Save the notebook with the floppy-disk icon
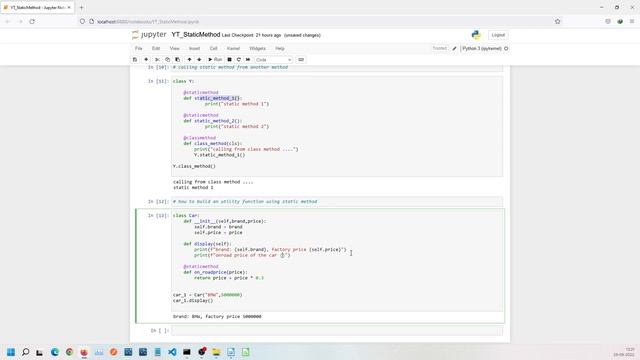The image size is (640, 360). [135, 60]
